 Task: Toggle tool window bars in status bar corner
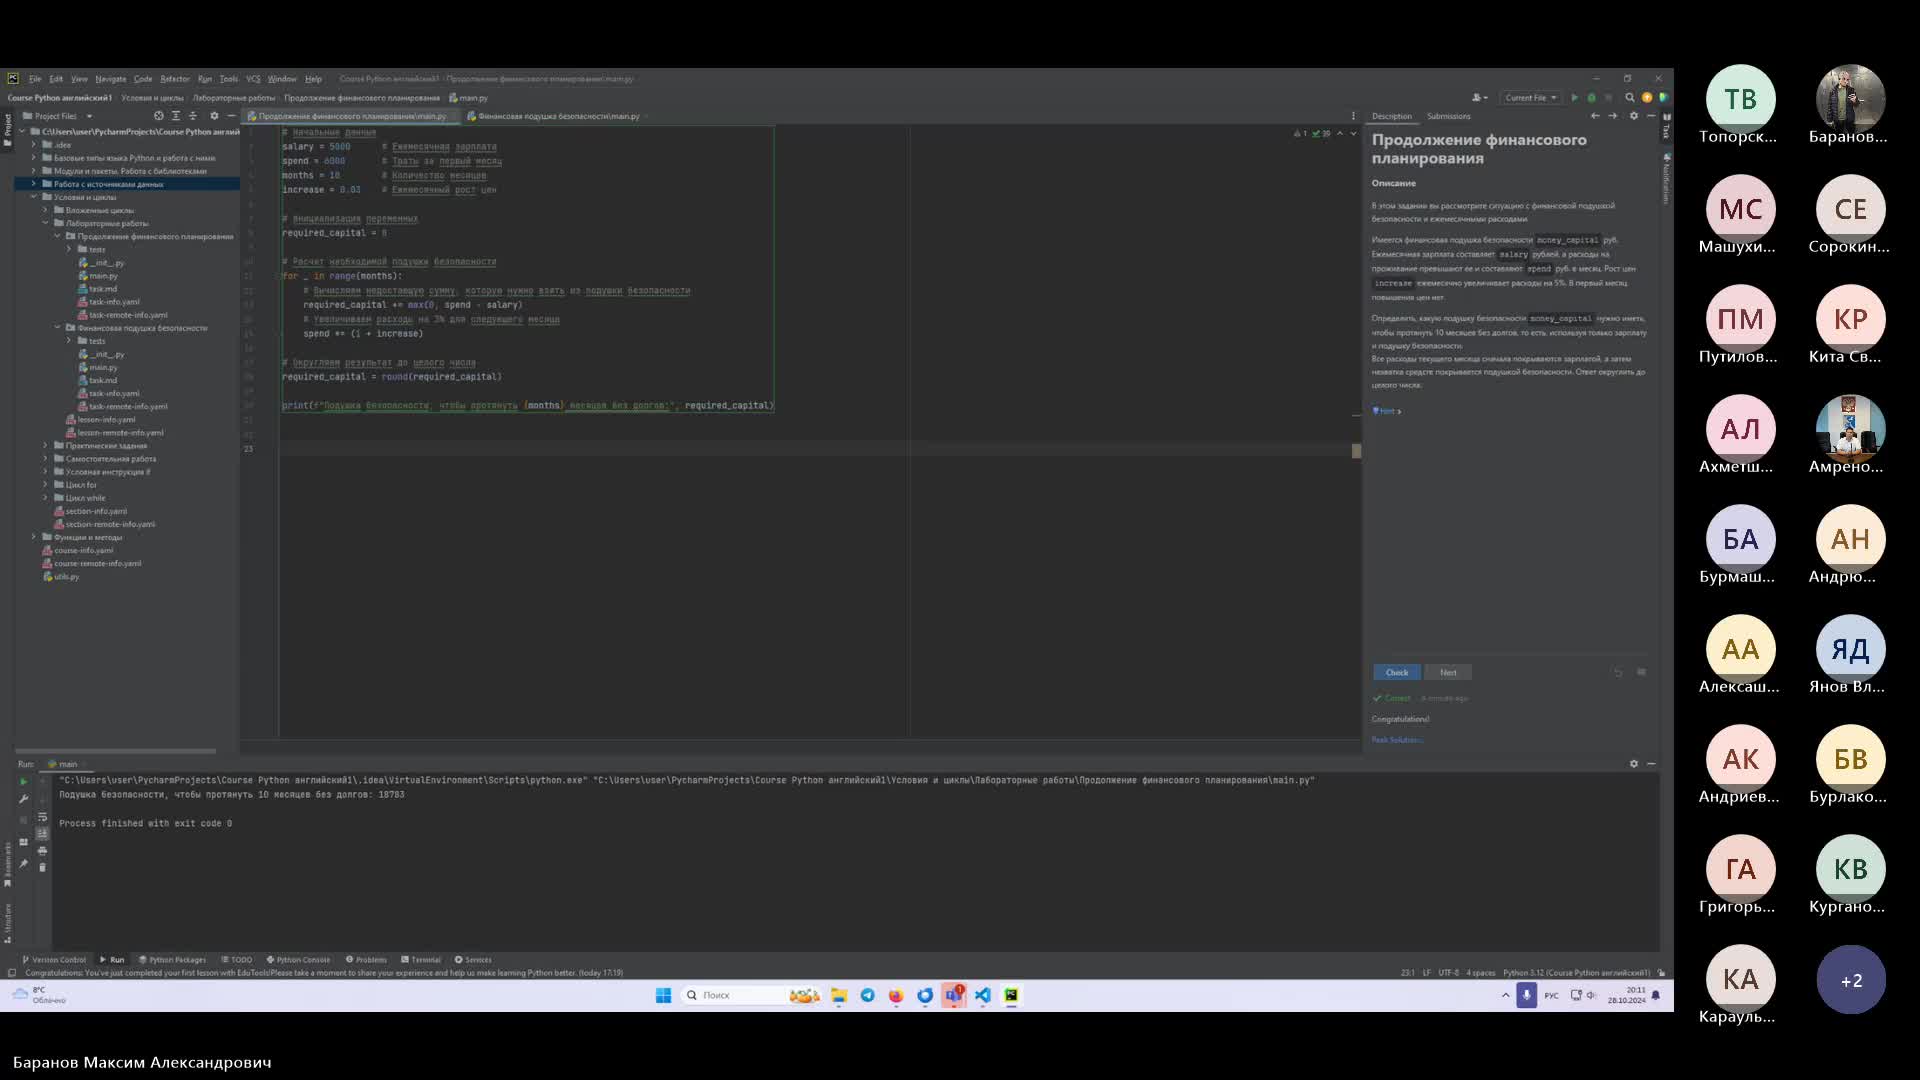11,973
